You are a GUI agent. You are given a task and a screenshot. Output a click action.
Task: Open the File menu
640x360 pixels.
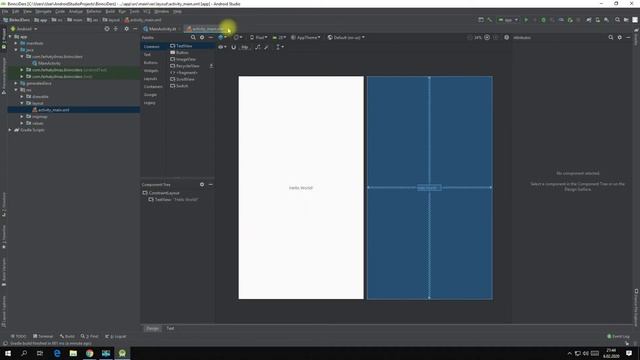[x=5, y=11]
